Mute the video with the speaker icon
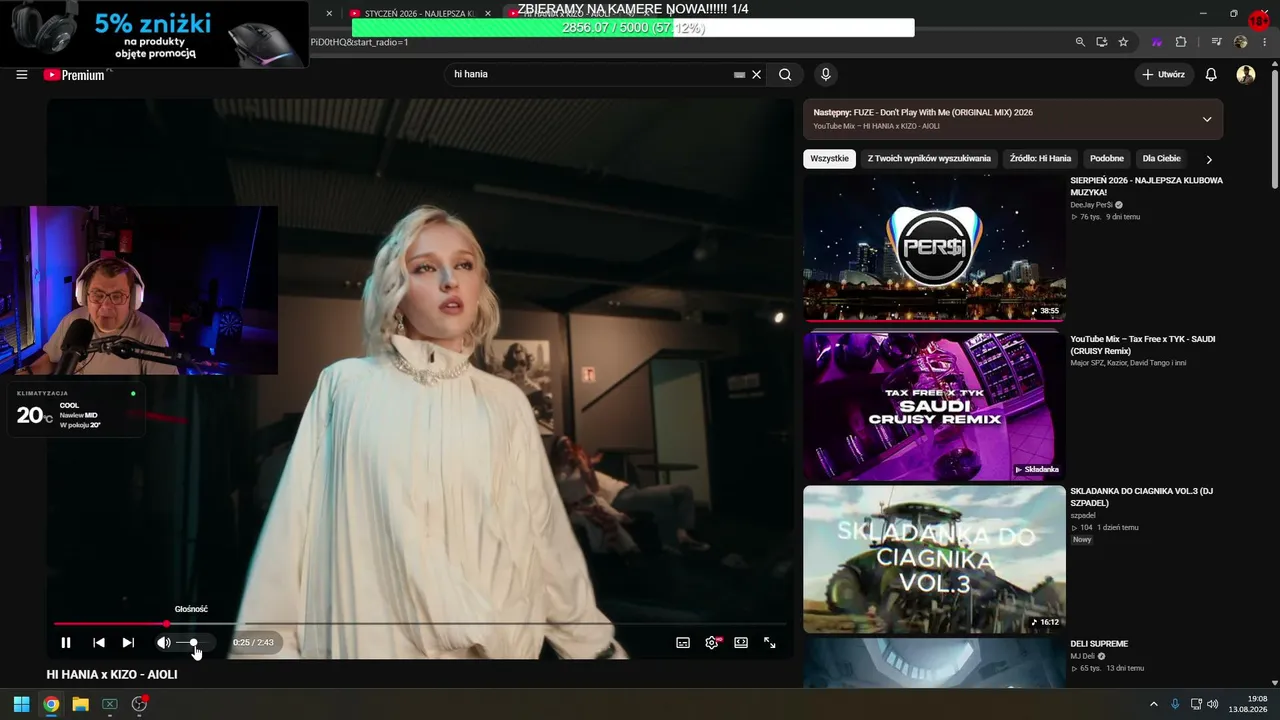The width and height of the screenshot is (1280, 720). (x=164, y=643)
